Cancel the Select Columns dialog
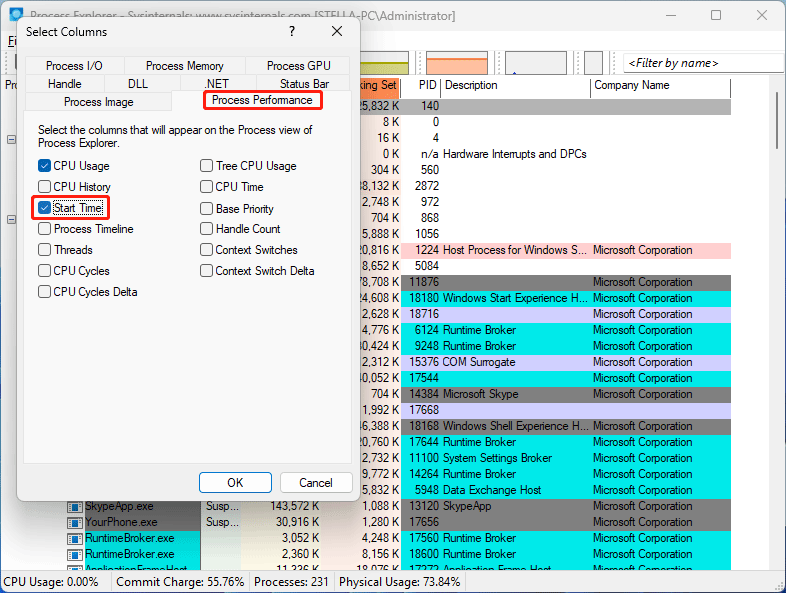This screenshot has width=786, height=593. pyautogui.click(x=316, y=483)
